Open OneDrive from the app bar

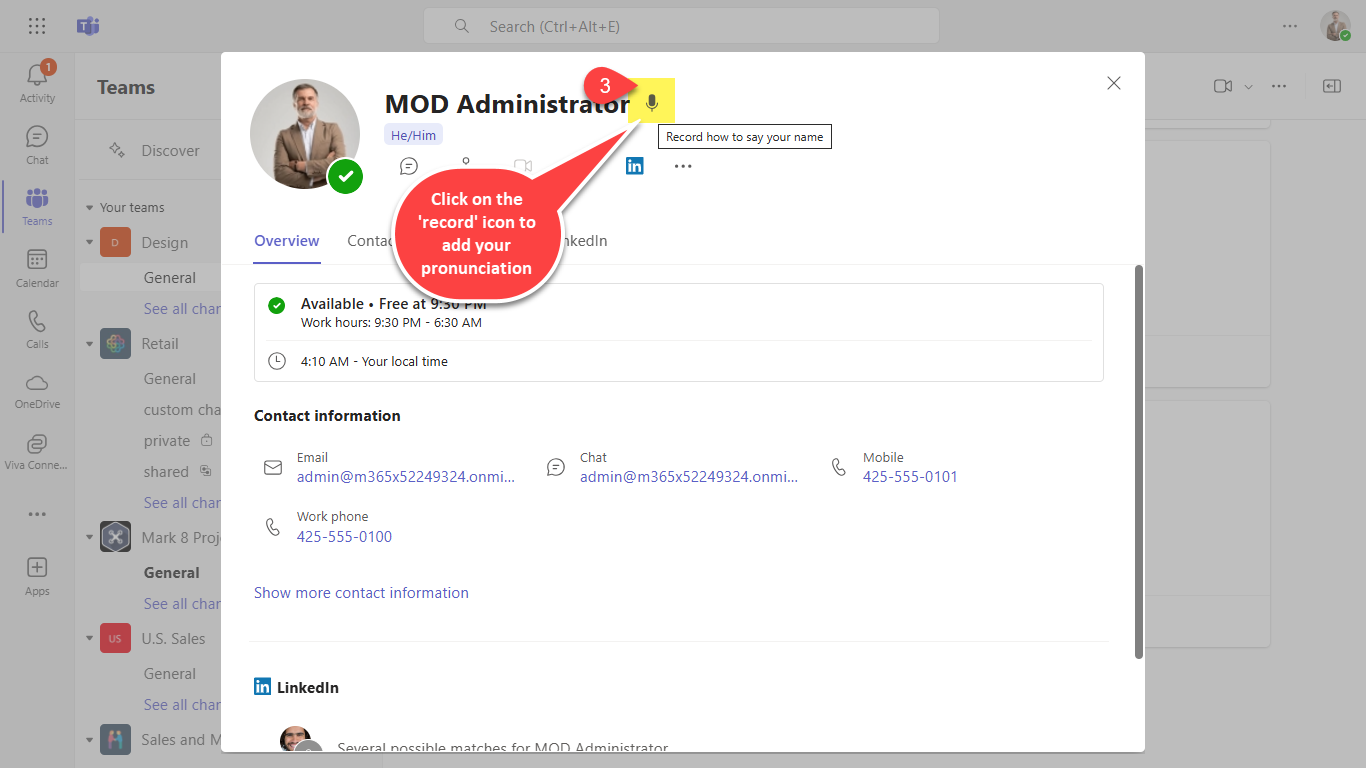tap(37, 390)
